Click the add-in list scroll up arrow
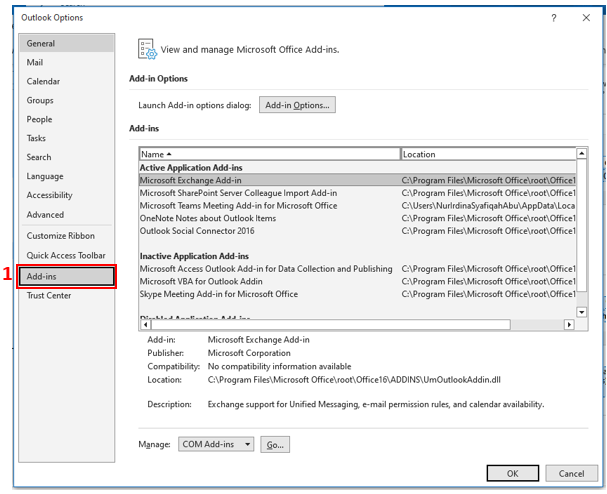Image resolution: width=607 pixels, height=494 pixels. (x=581, y=154)
